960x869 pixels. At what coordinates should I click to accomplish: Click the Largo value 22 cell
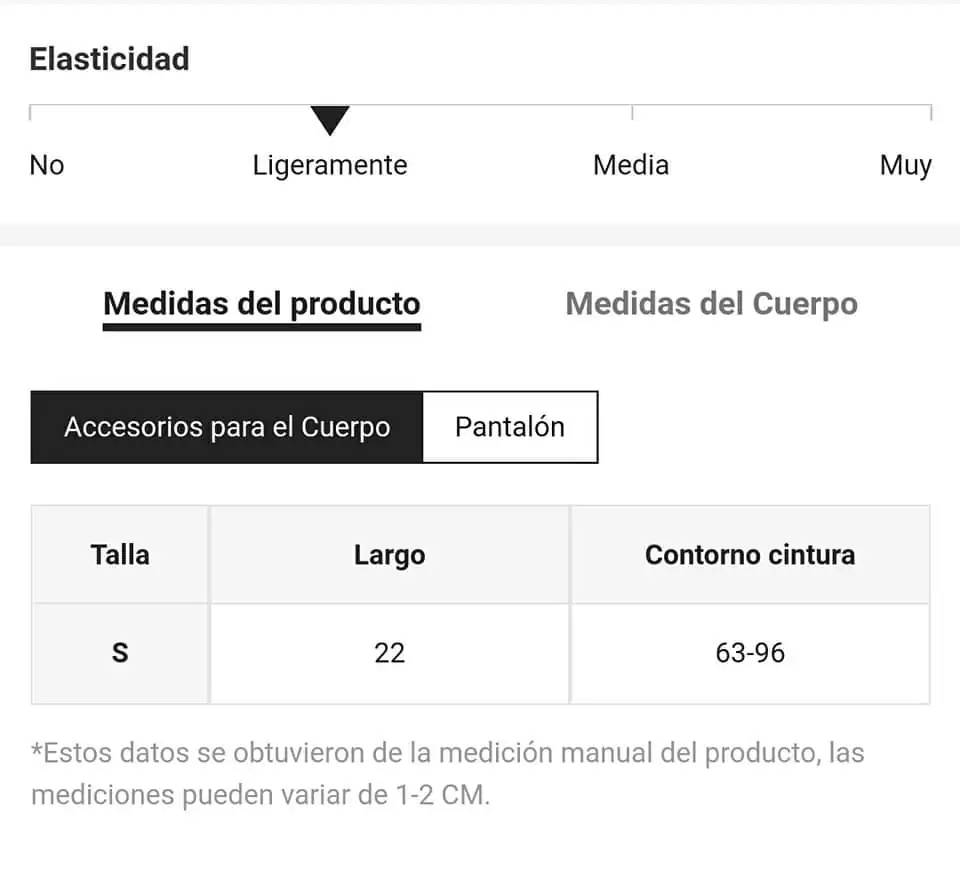(x=389, y=653)
